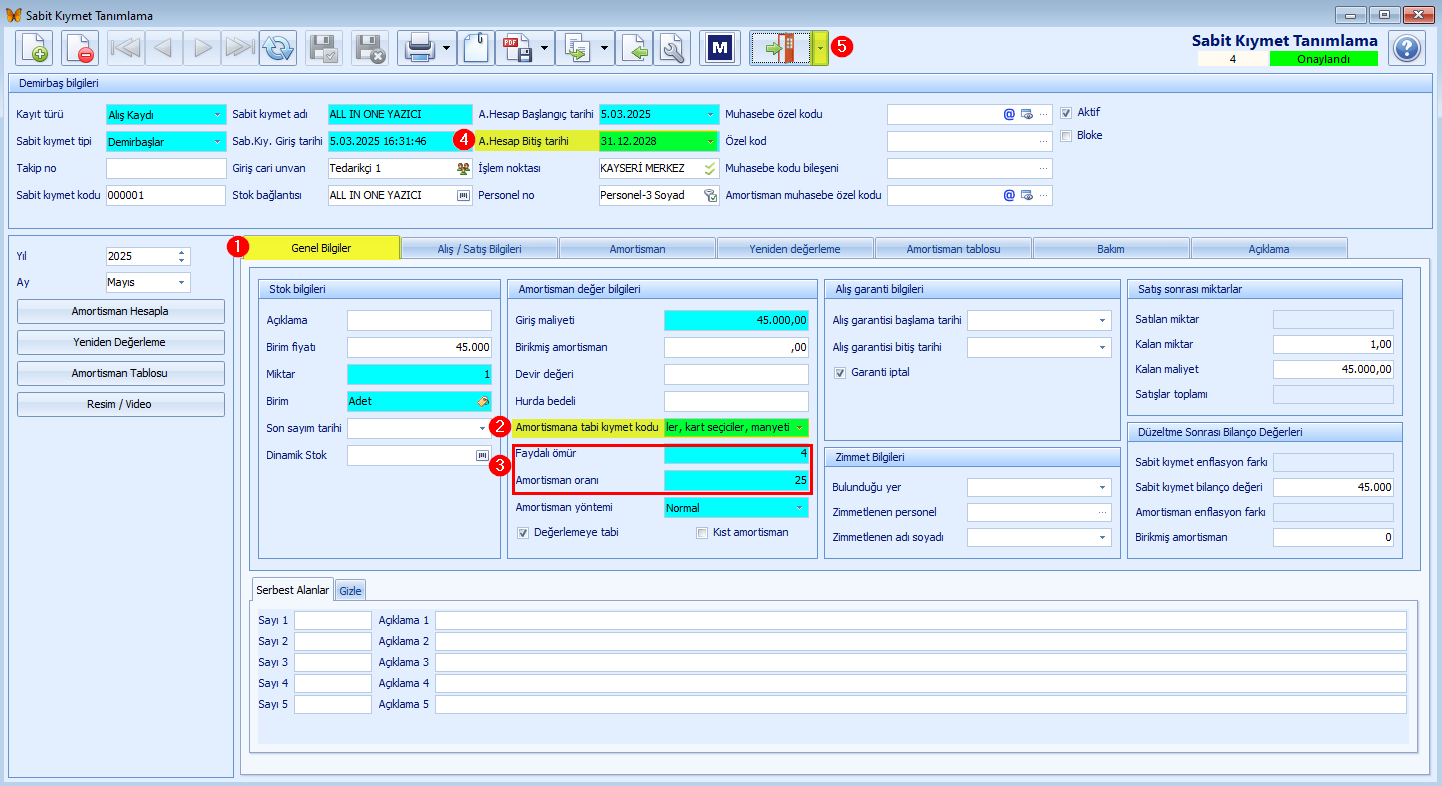Go to the next record
Image resolution: width=1442 pixels, height=786 pixels.
point(202,48)
